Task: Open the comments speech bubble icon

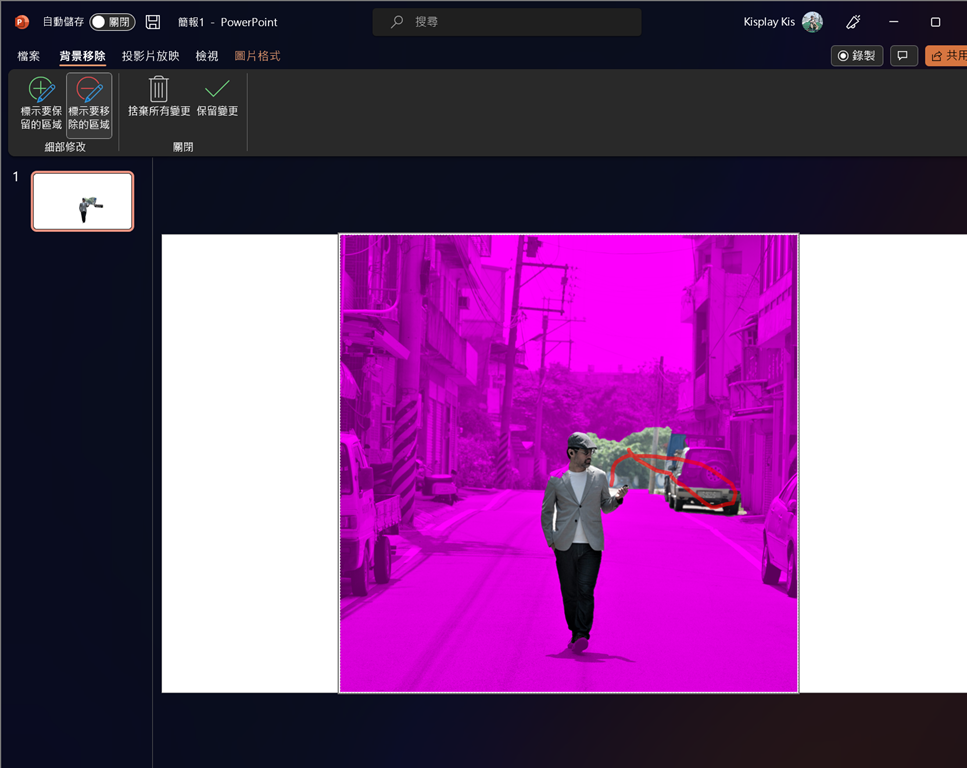Action: [x=902, y=56]
